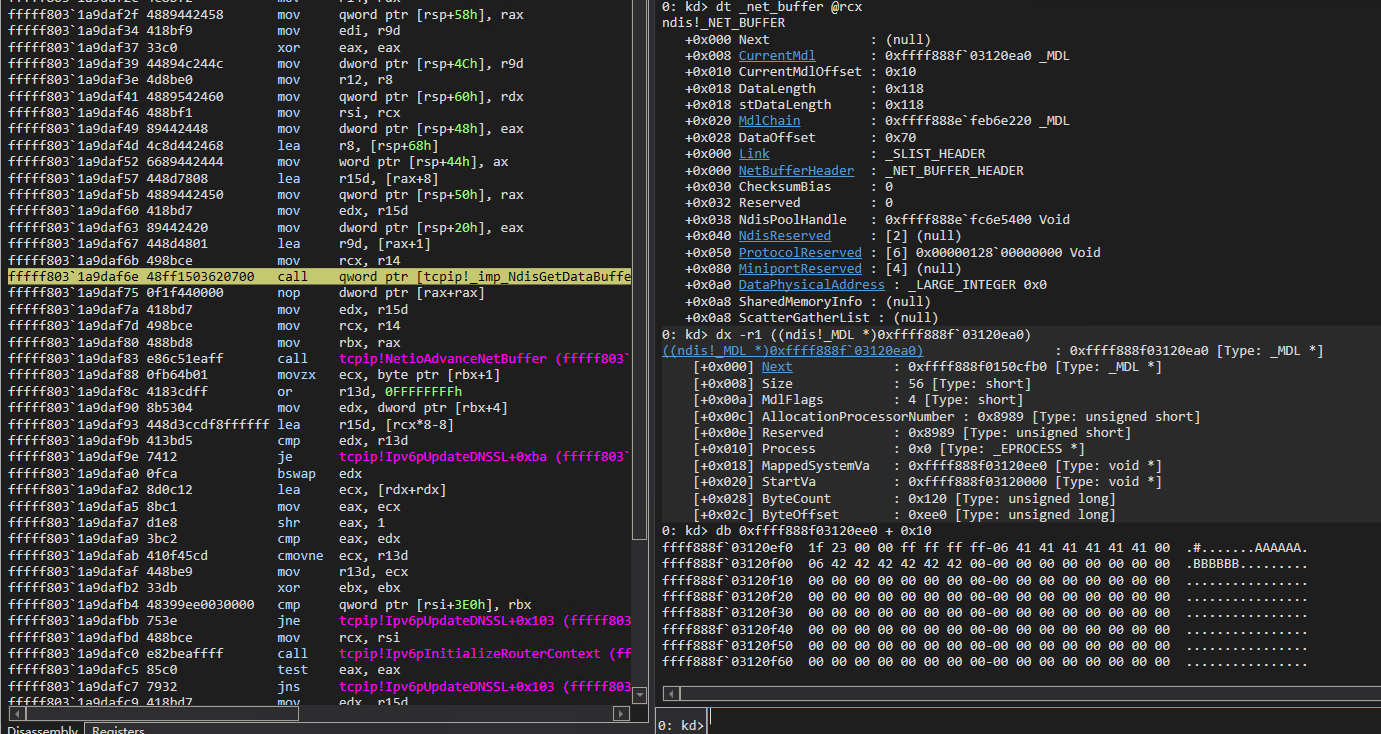Open the MdlChain link in the structure output
The width and height of the screenshot is (1381, 734).
coord(769,120)
